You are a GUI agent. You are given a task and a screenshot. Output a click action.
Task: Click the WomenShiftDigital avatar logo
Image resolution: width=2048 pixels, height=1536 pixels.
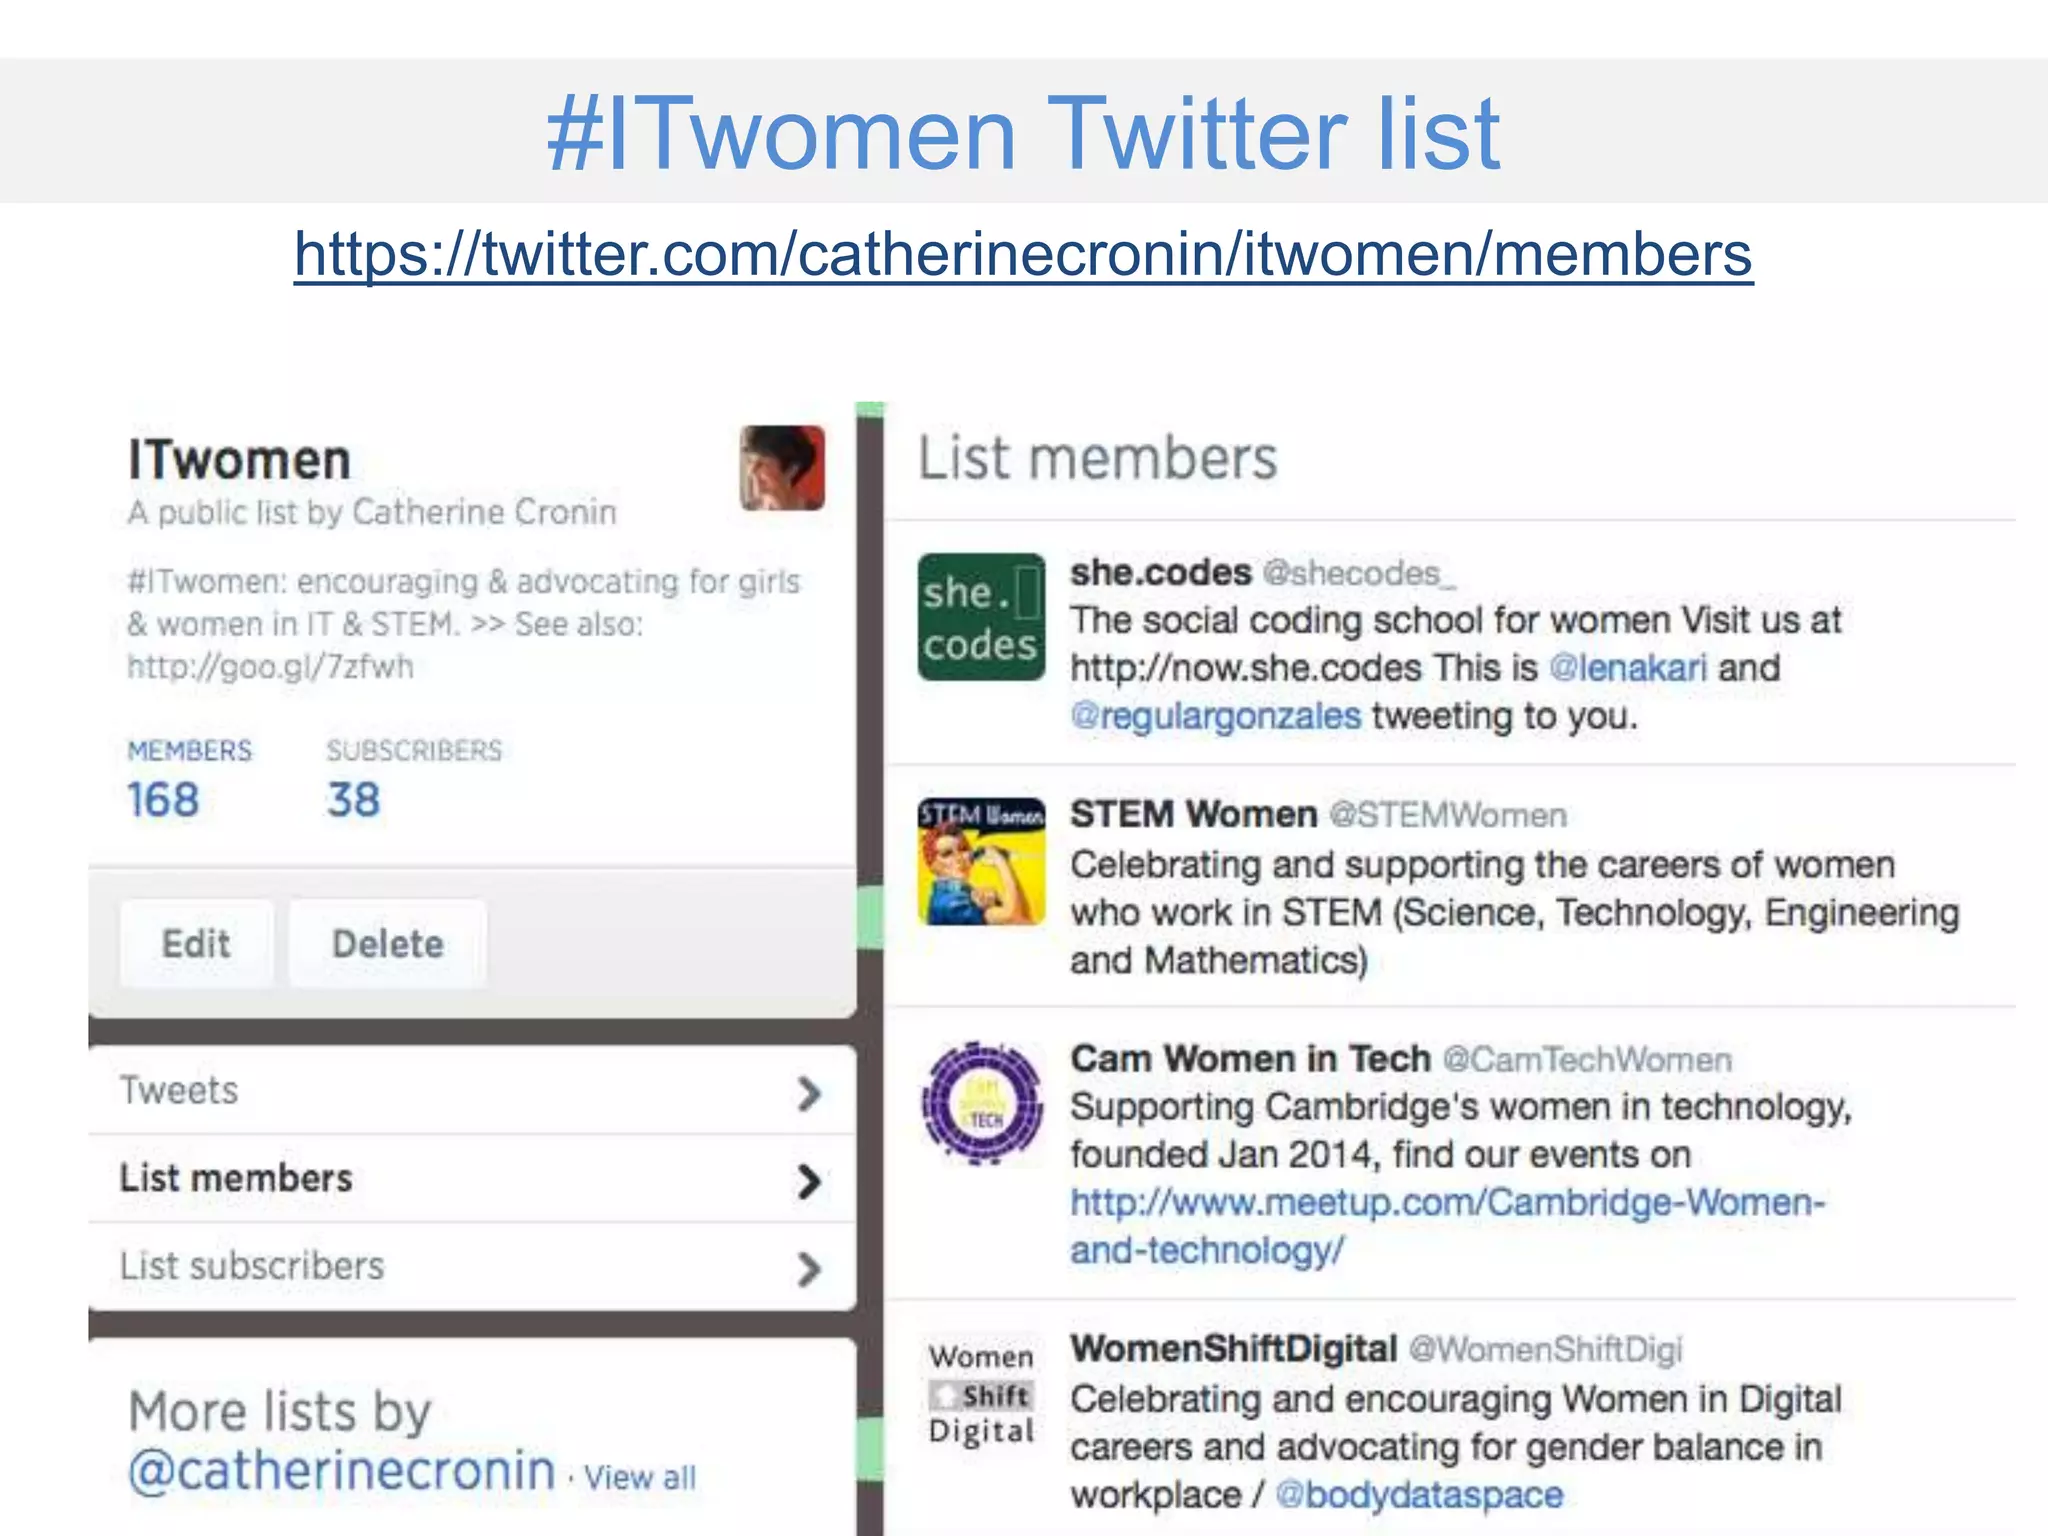(981, 1395)
